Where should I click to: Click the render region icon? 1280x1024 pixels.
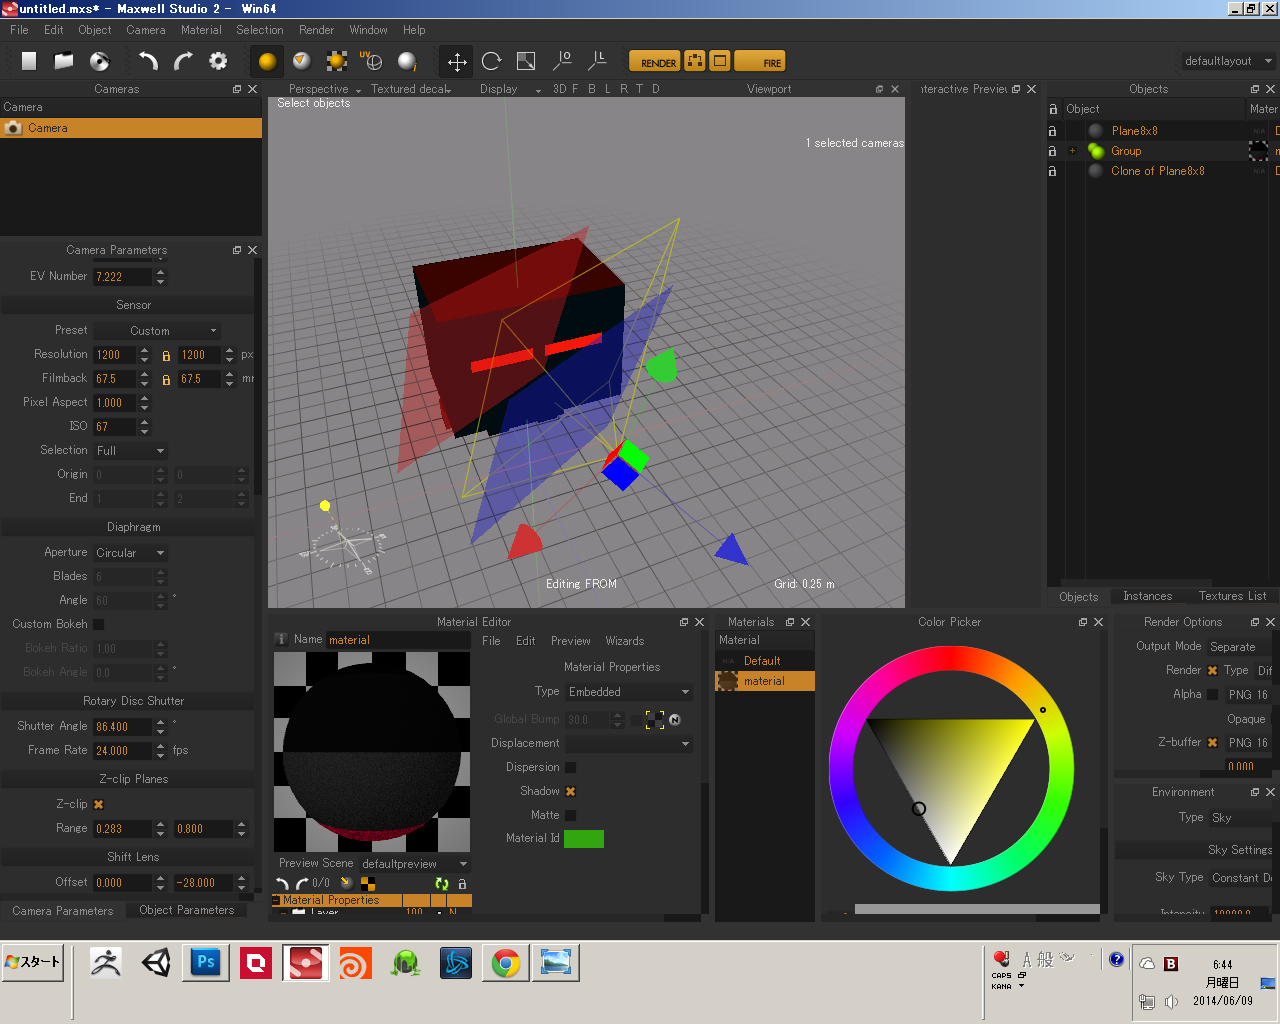695,61
